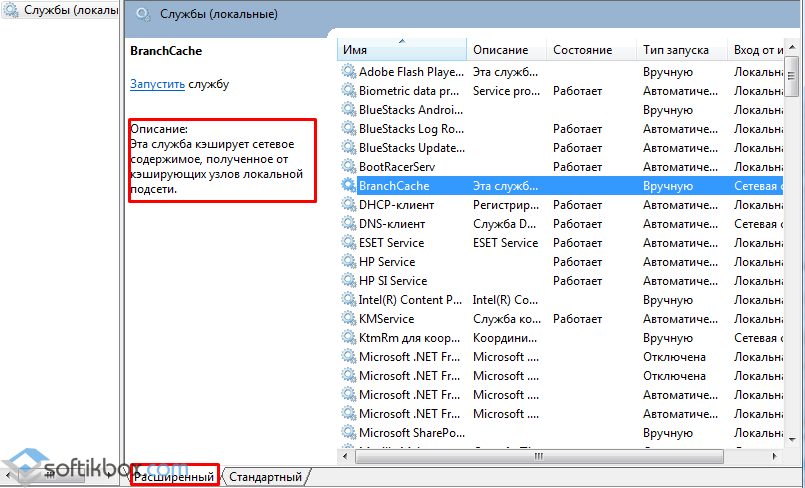Click the Запустить link to start service
Image resolution: width=805 pixels, height=488 pixels.
157,84
